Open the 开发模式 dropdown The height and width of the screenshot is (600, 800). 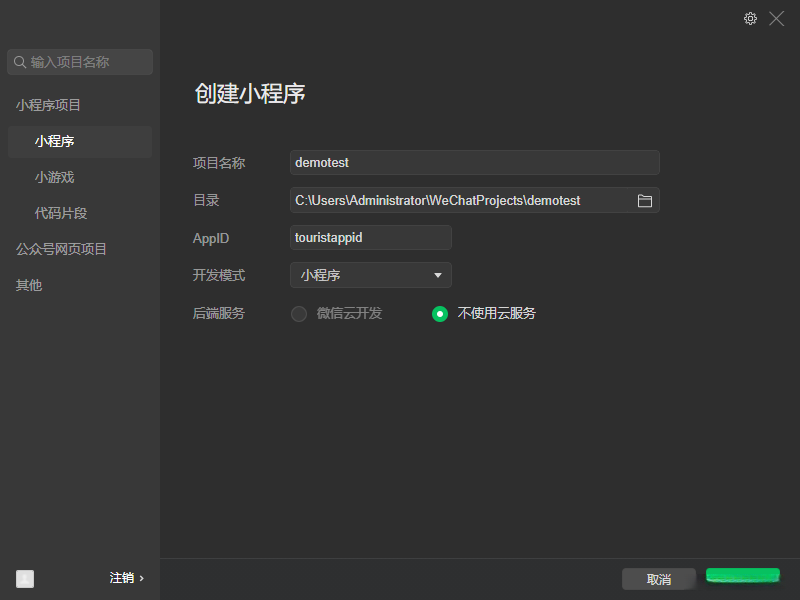(370, 274)
